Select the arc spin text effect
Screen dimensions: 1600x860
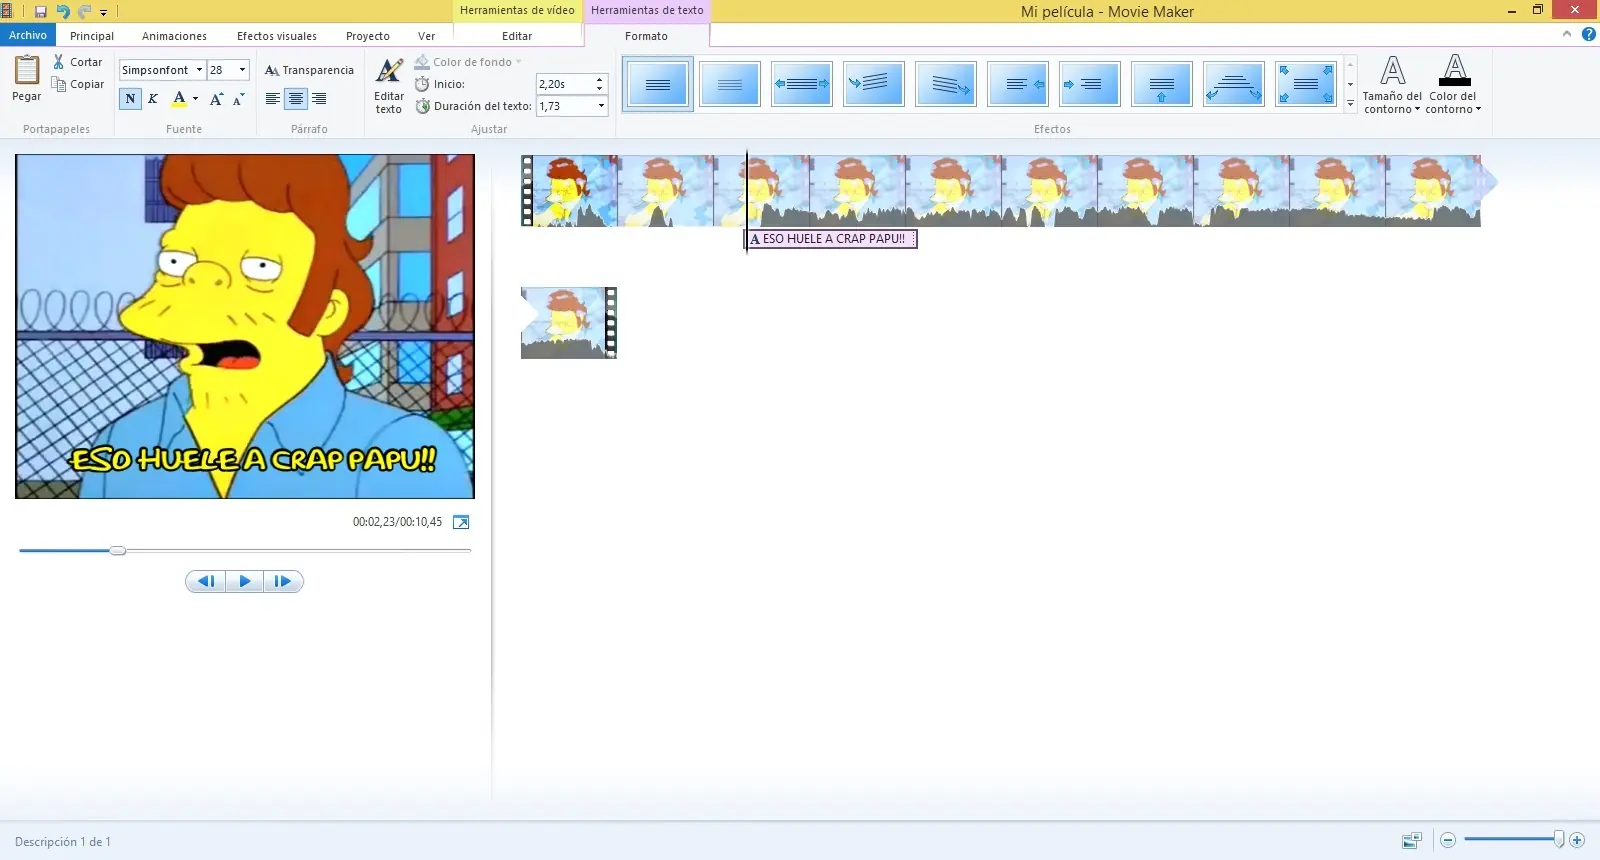pos(1234,84)
